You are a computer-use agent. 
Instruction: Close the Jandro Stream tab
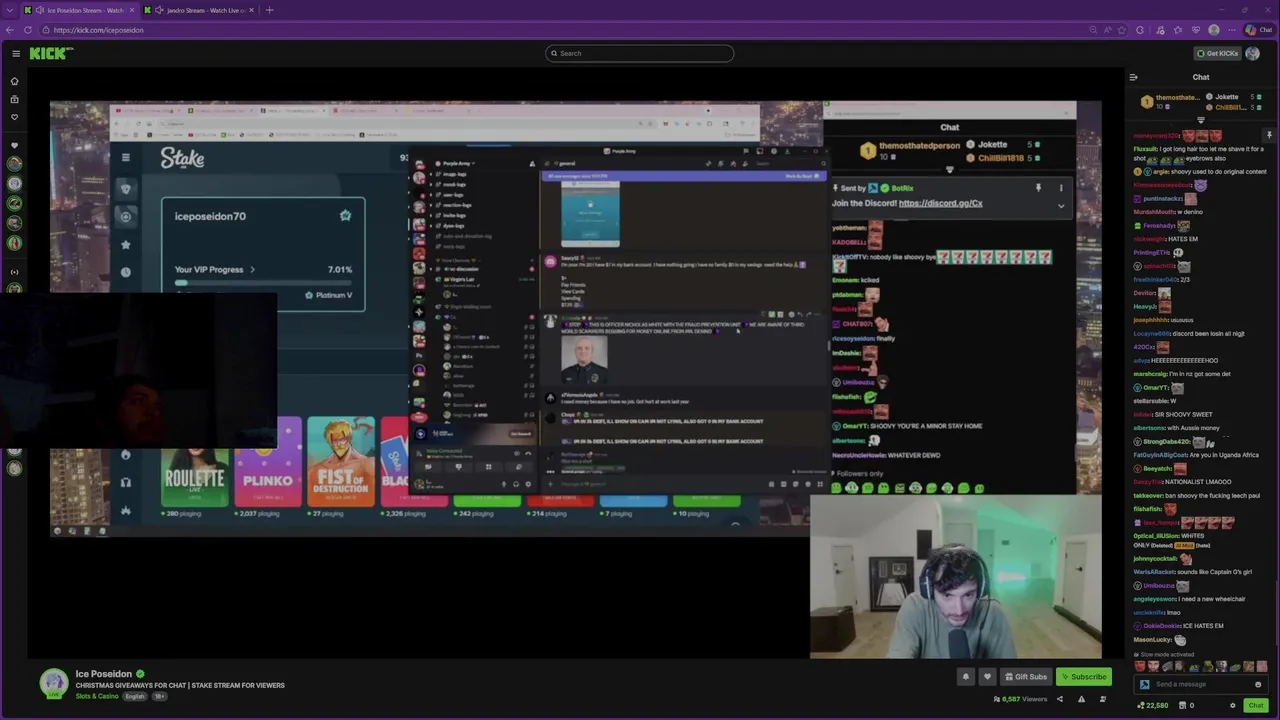(251, 10)
